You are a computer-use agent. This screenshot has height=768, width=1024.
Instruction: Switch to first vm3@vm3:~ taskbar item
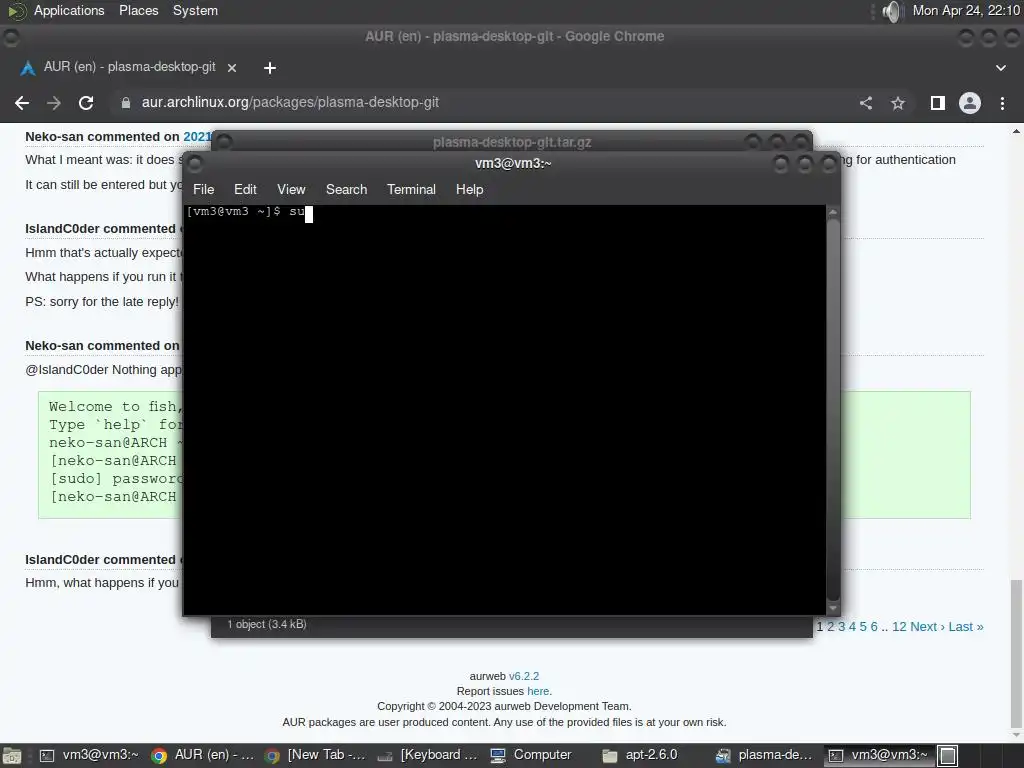pos(88,756)
